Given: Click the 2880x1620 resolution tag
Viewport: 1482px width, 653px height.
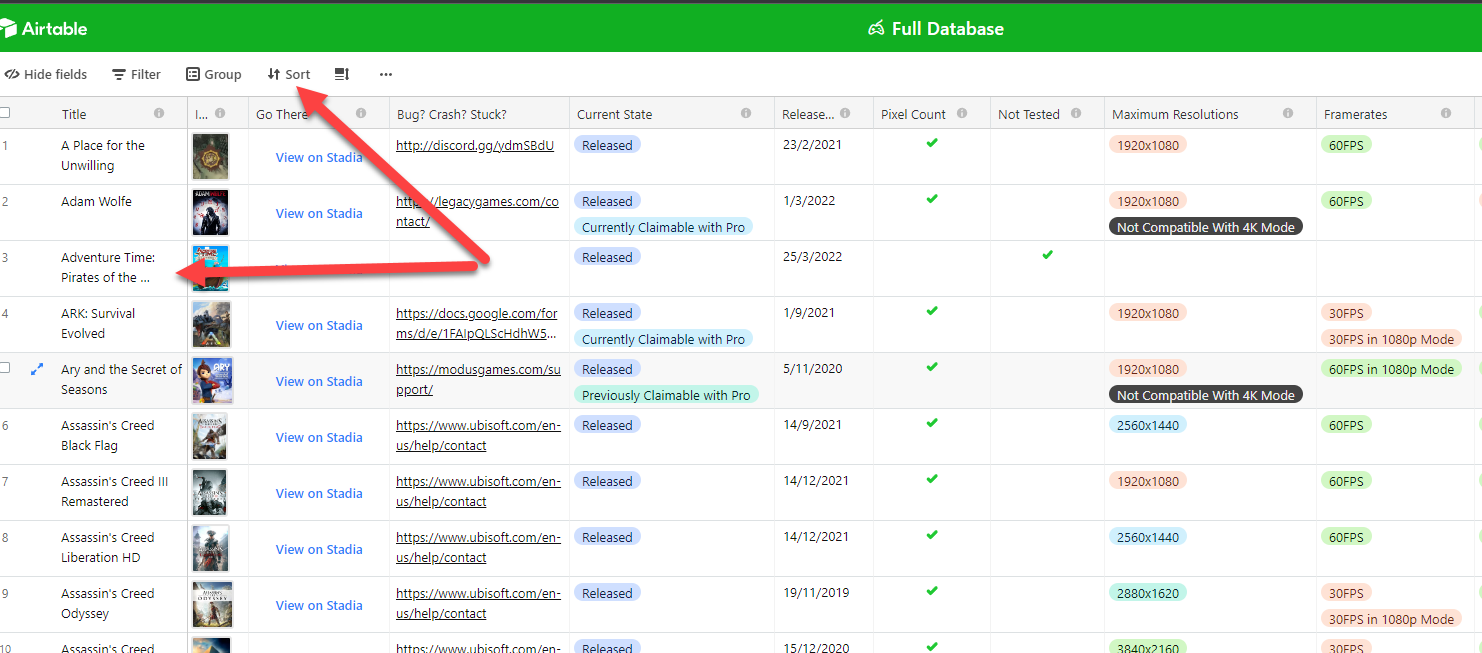Looking at the screenshot, I should click(x=1148, y=593).
